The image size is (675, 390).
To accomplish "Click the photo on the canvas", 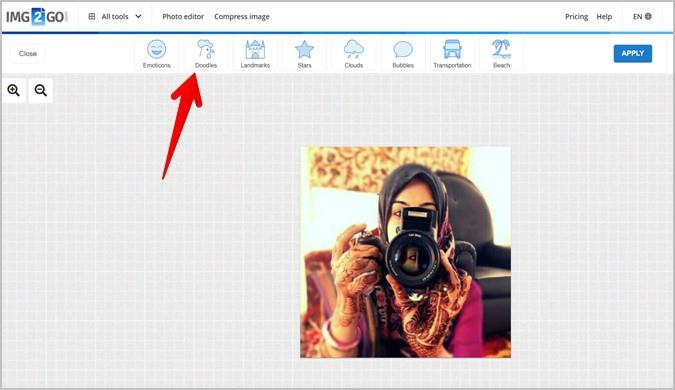I will [406, 252].
